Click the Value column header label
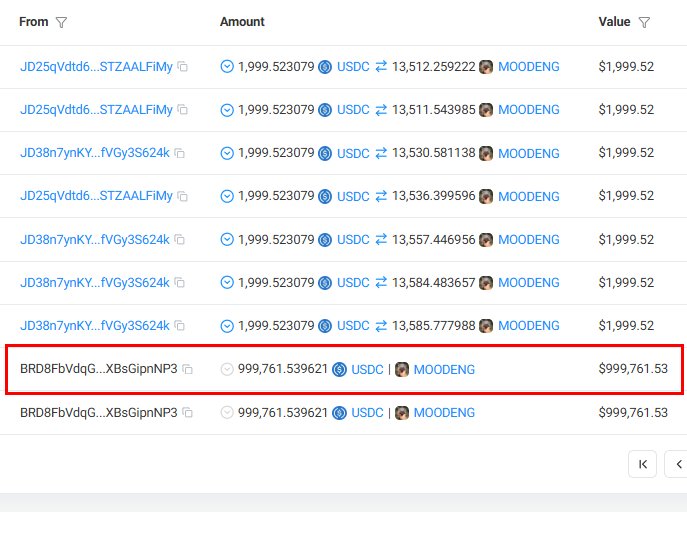The height and width of the screenshot is (554, 687). pyautogui.click(x=614, y=22)
